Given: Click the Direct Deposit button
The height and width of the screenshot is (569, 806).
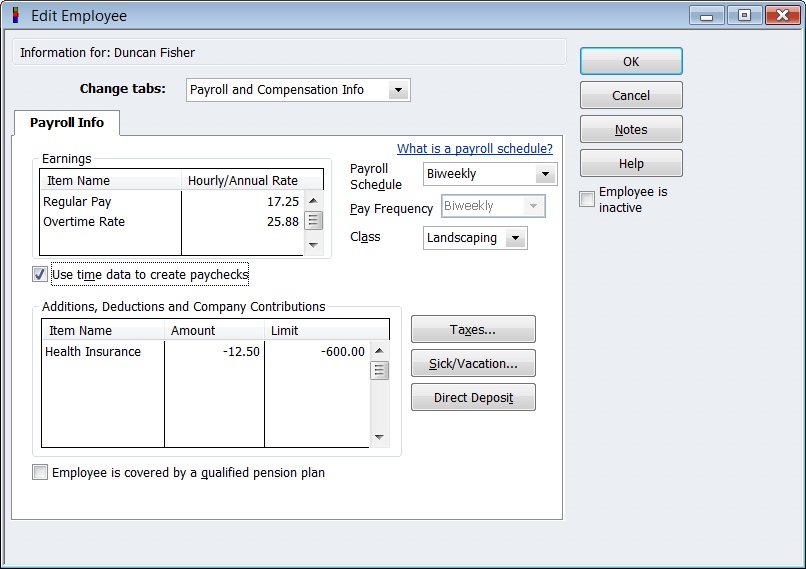Looking at the screenshot, I should 473,397.
